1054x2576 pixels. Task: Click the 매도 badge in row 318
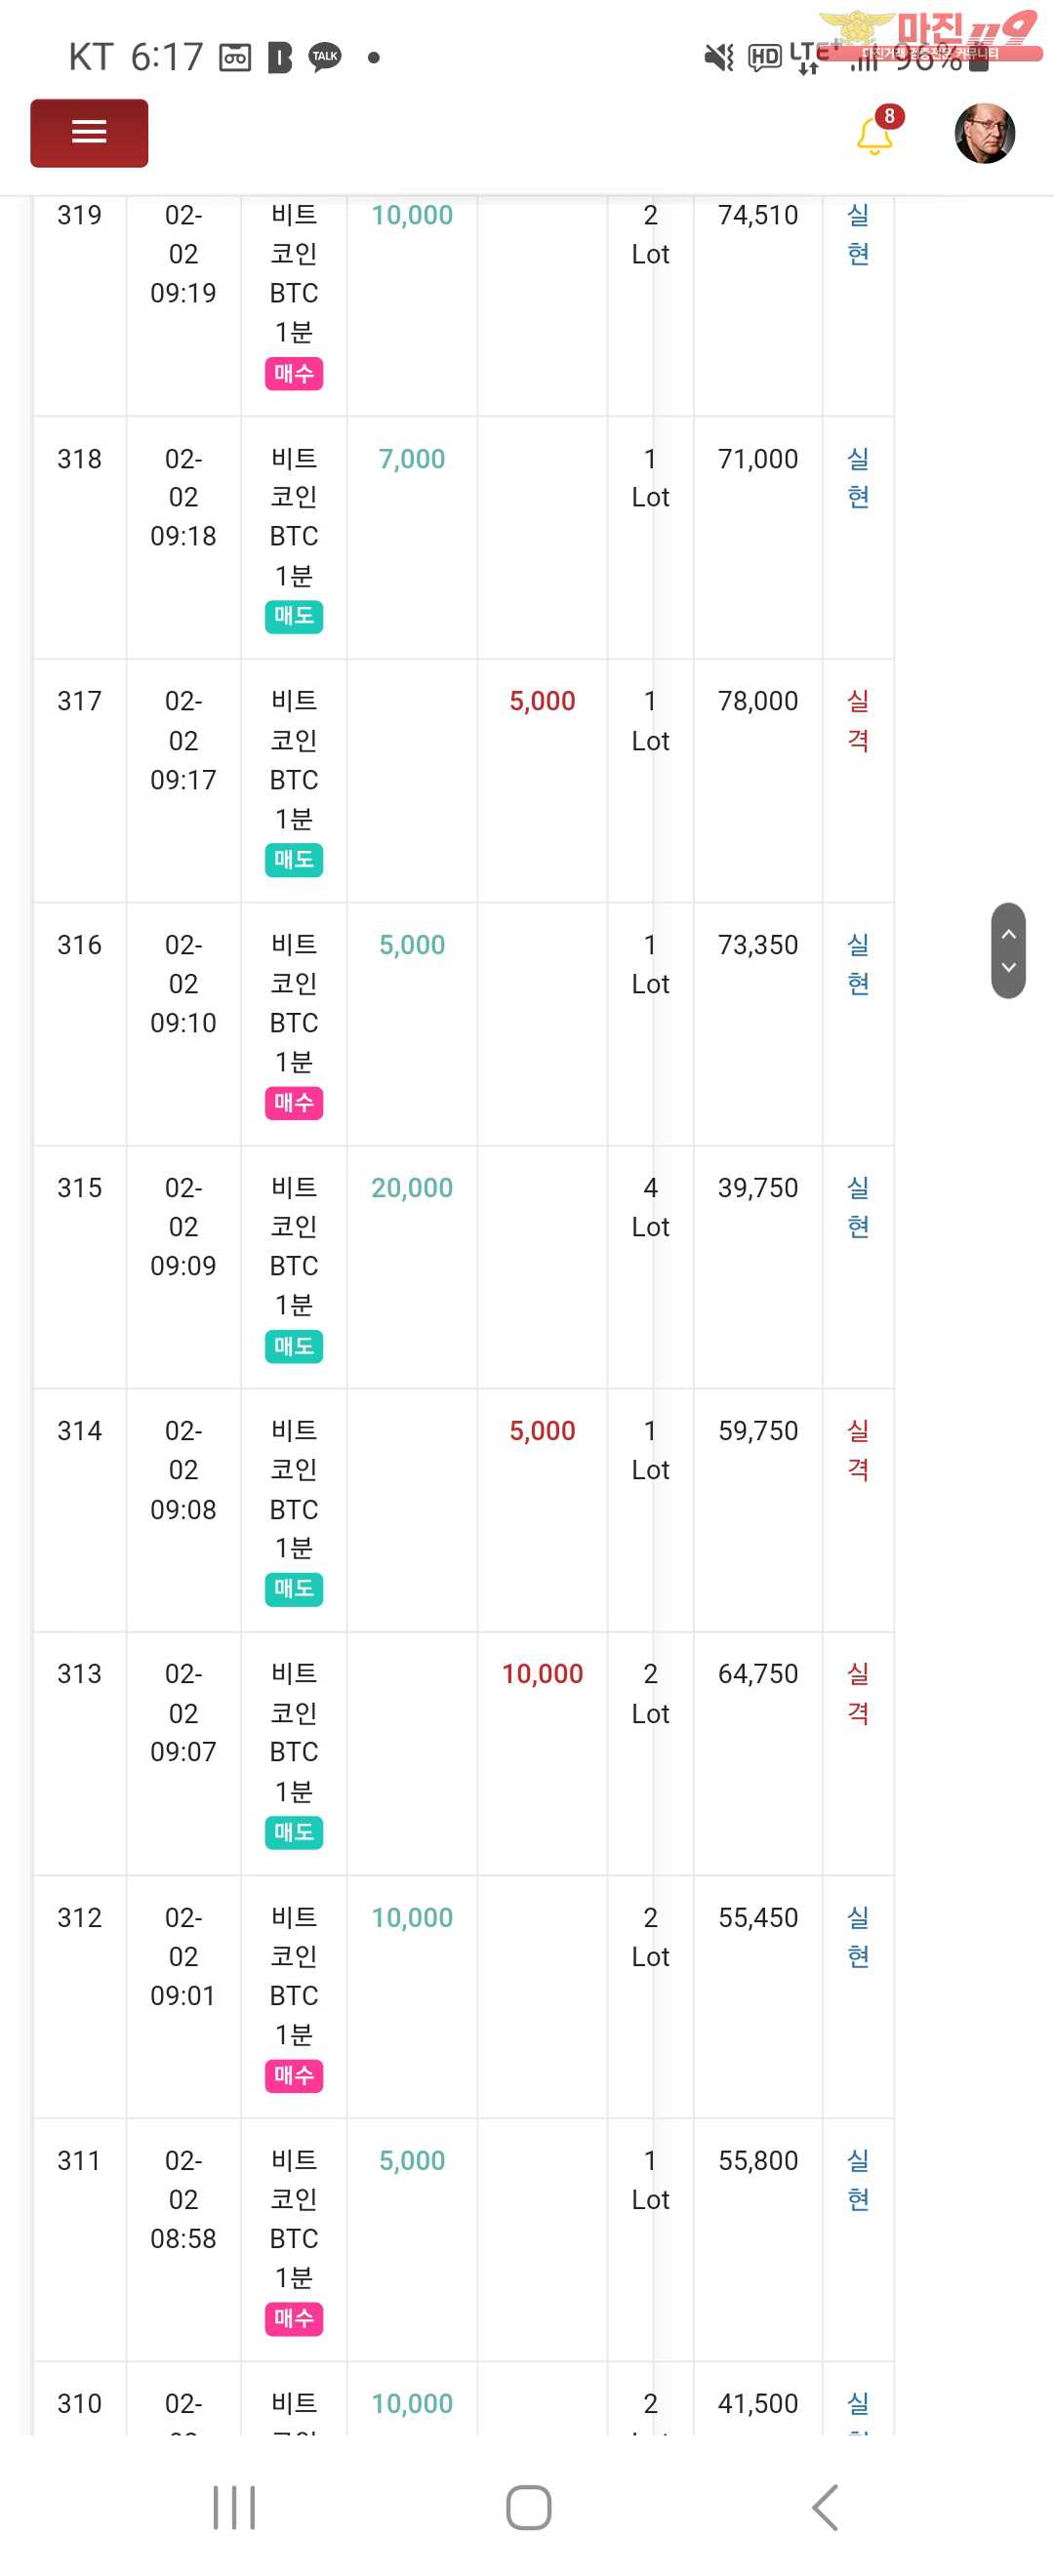click(x=293, y=616)
